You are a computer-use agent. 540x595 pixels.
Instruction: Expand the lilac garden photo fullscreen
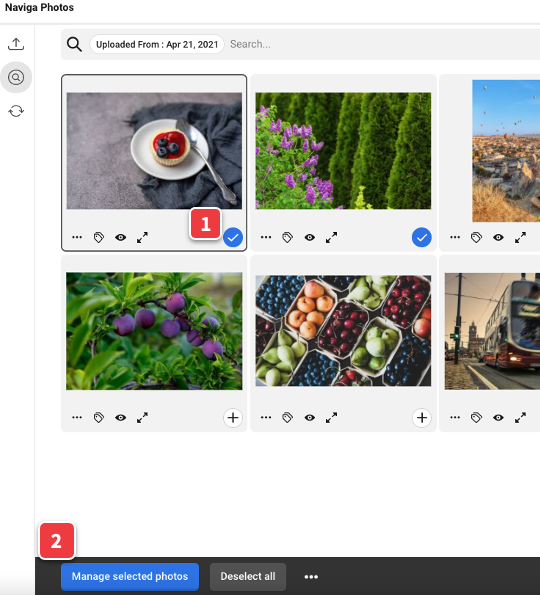click(331, 238)
